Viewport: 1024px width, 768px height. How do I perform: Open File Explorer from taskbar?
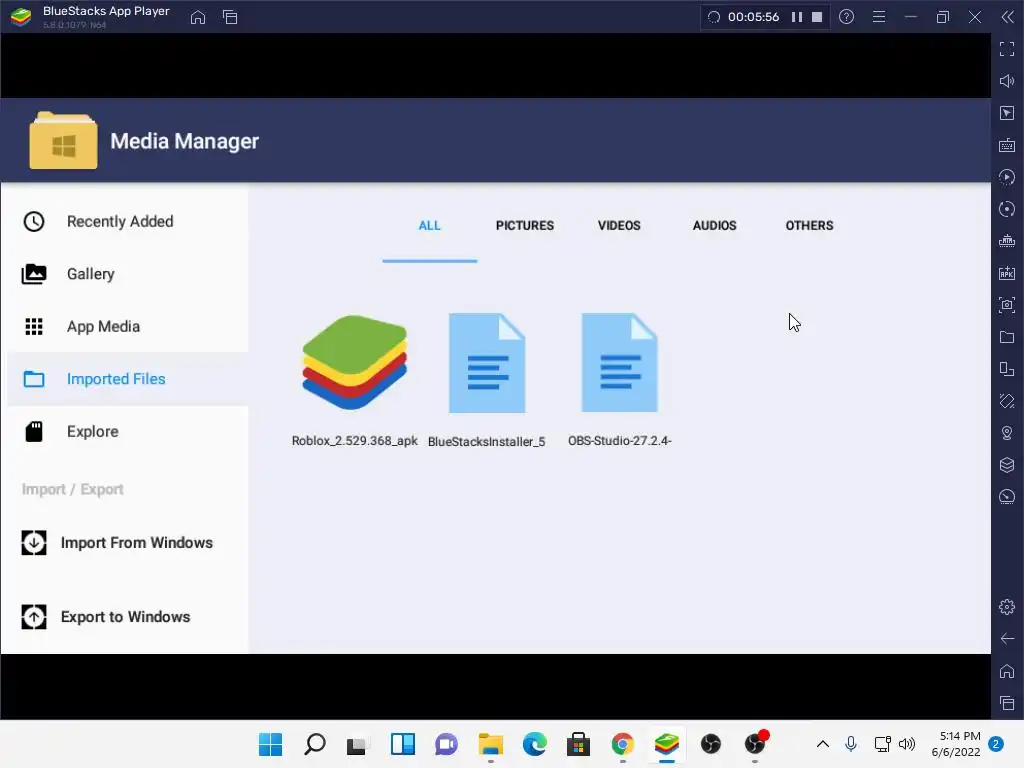pos(490,744)
